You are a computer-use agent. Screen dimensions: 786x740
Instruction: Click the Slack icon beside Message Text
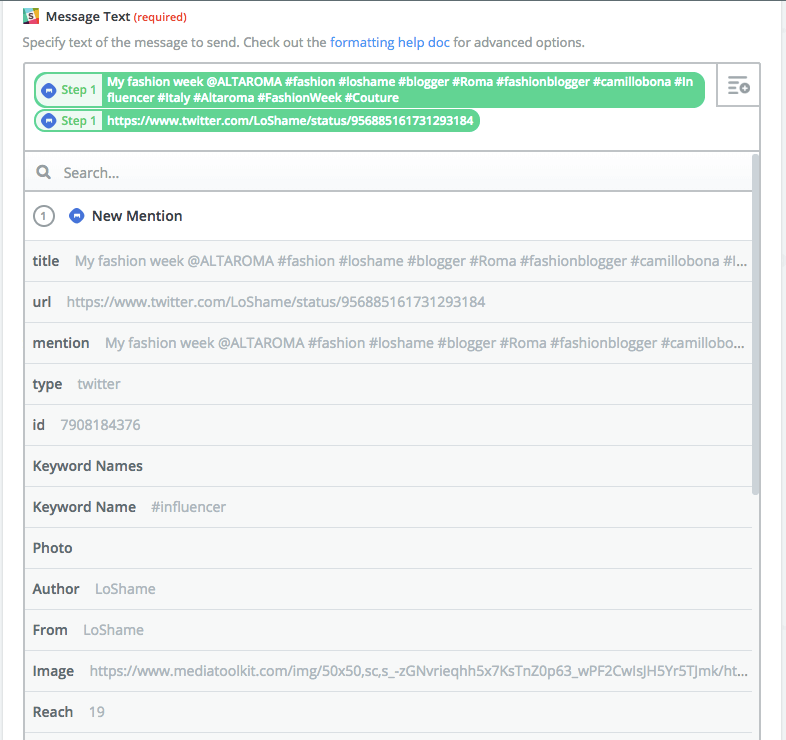pos(31,17)
